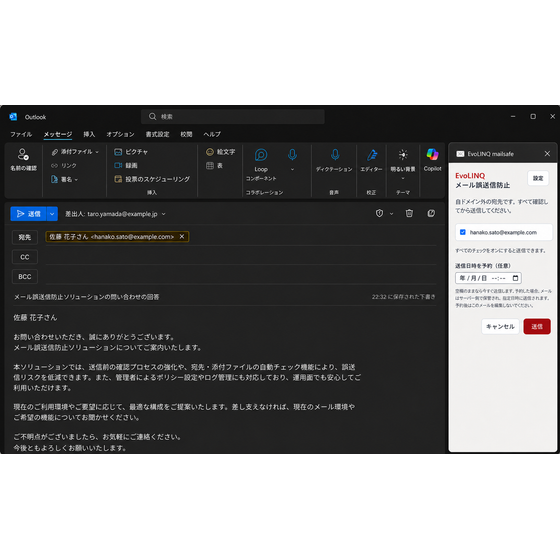The image size is (560, 560).
Task: Click the Outlook app logo
Action: point(13,116)
